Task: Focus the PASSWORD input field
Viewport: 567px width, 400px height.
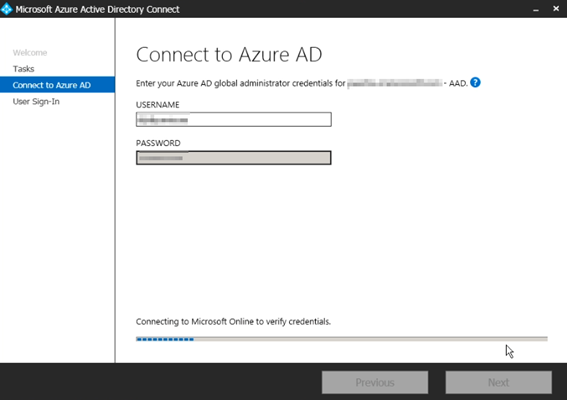Action: click(234, 158)
